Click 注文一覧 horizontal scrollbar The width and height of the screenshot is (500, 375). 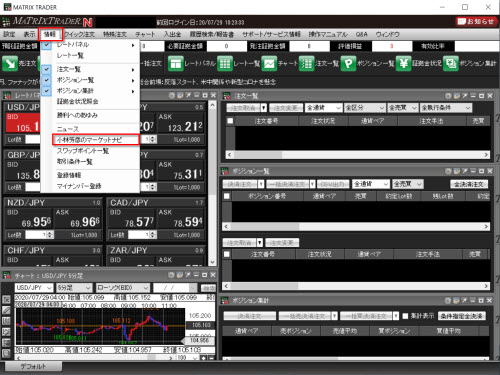click(358, 155)
